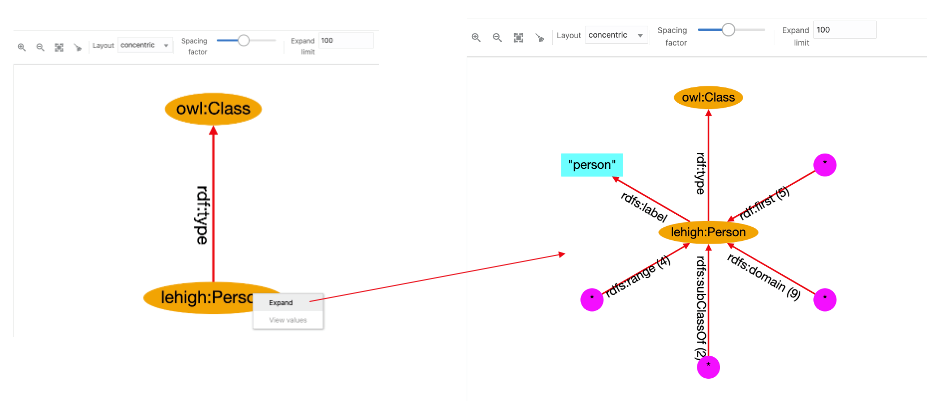Click zoom in icon in left panel

21,47
